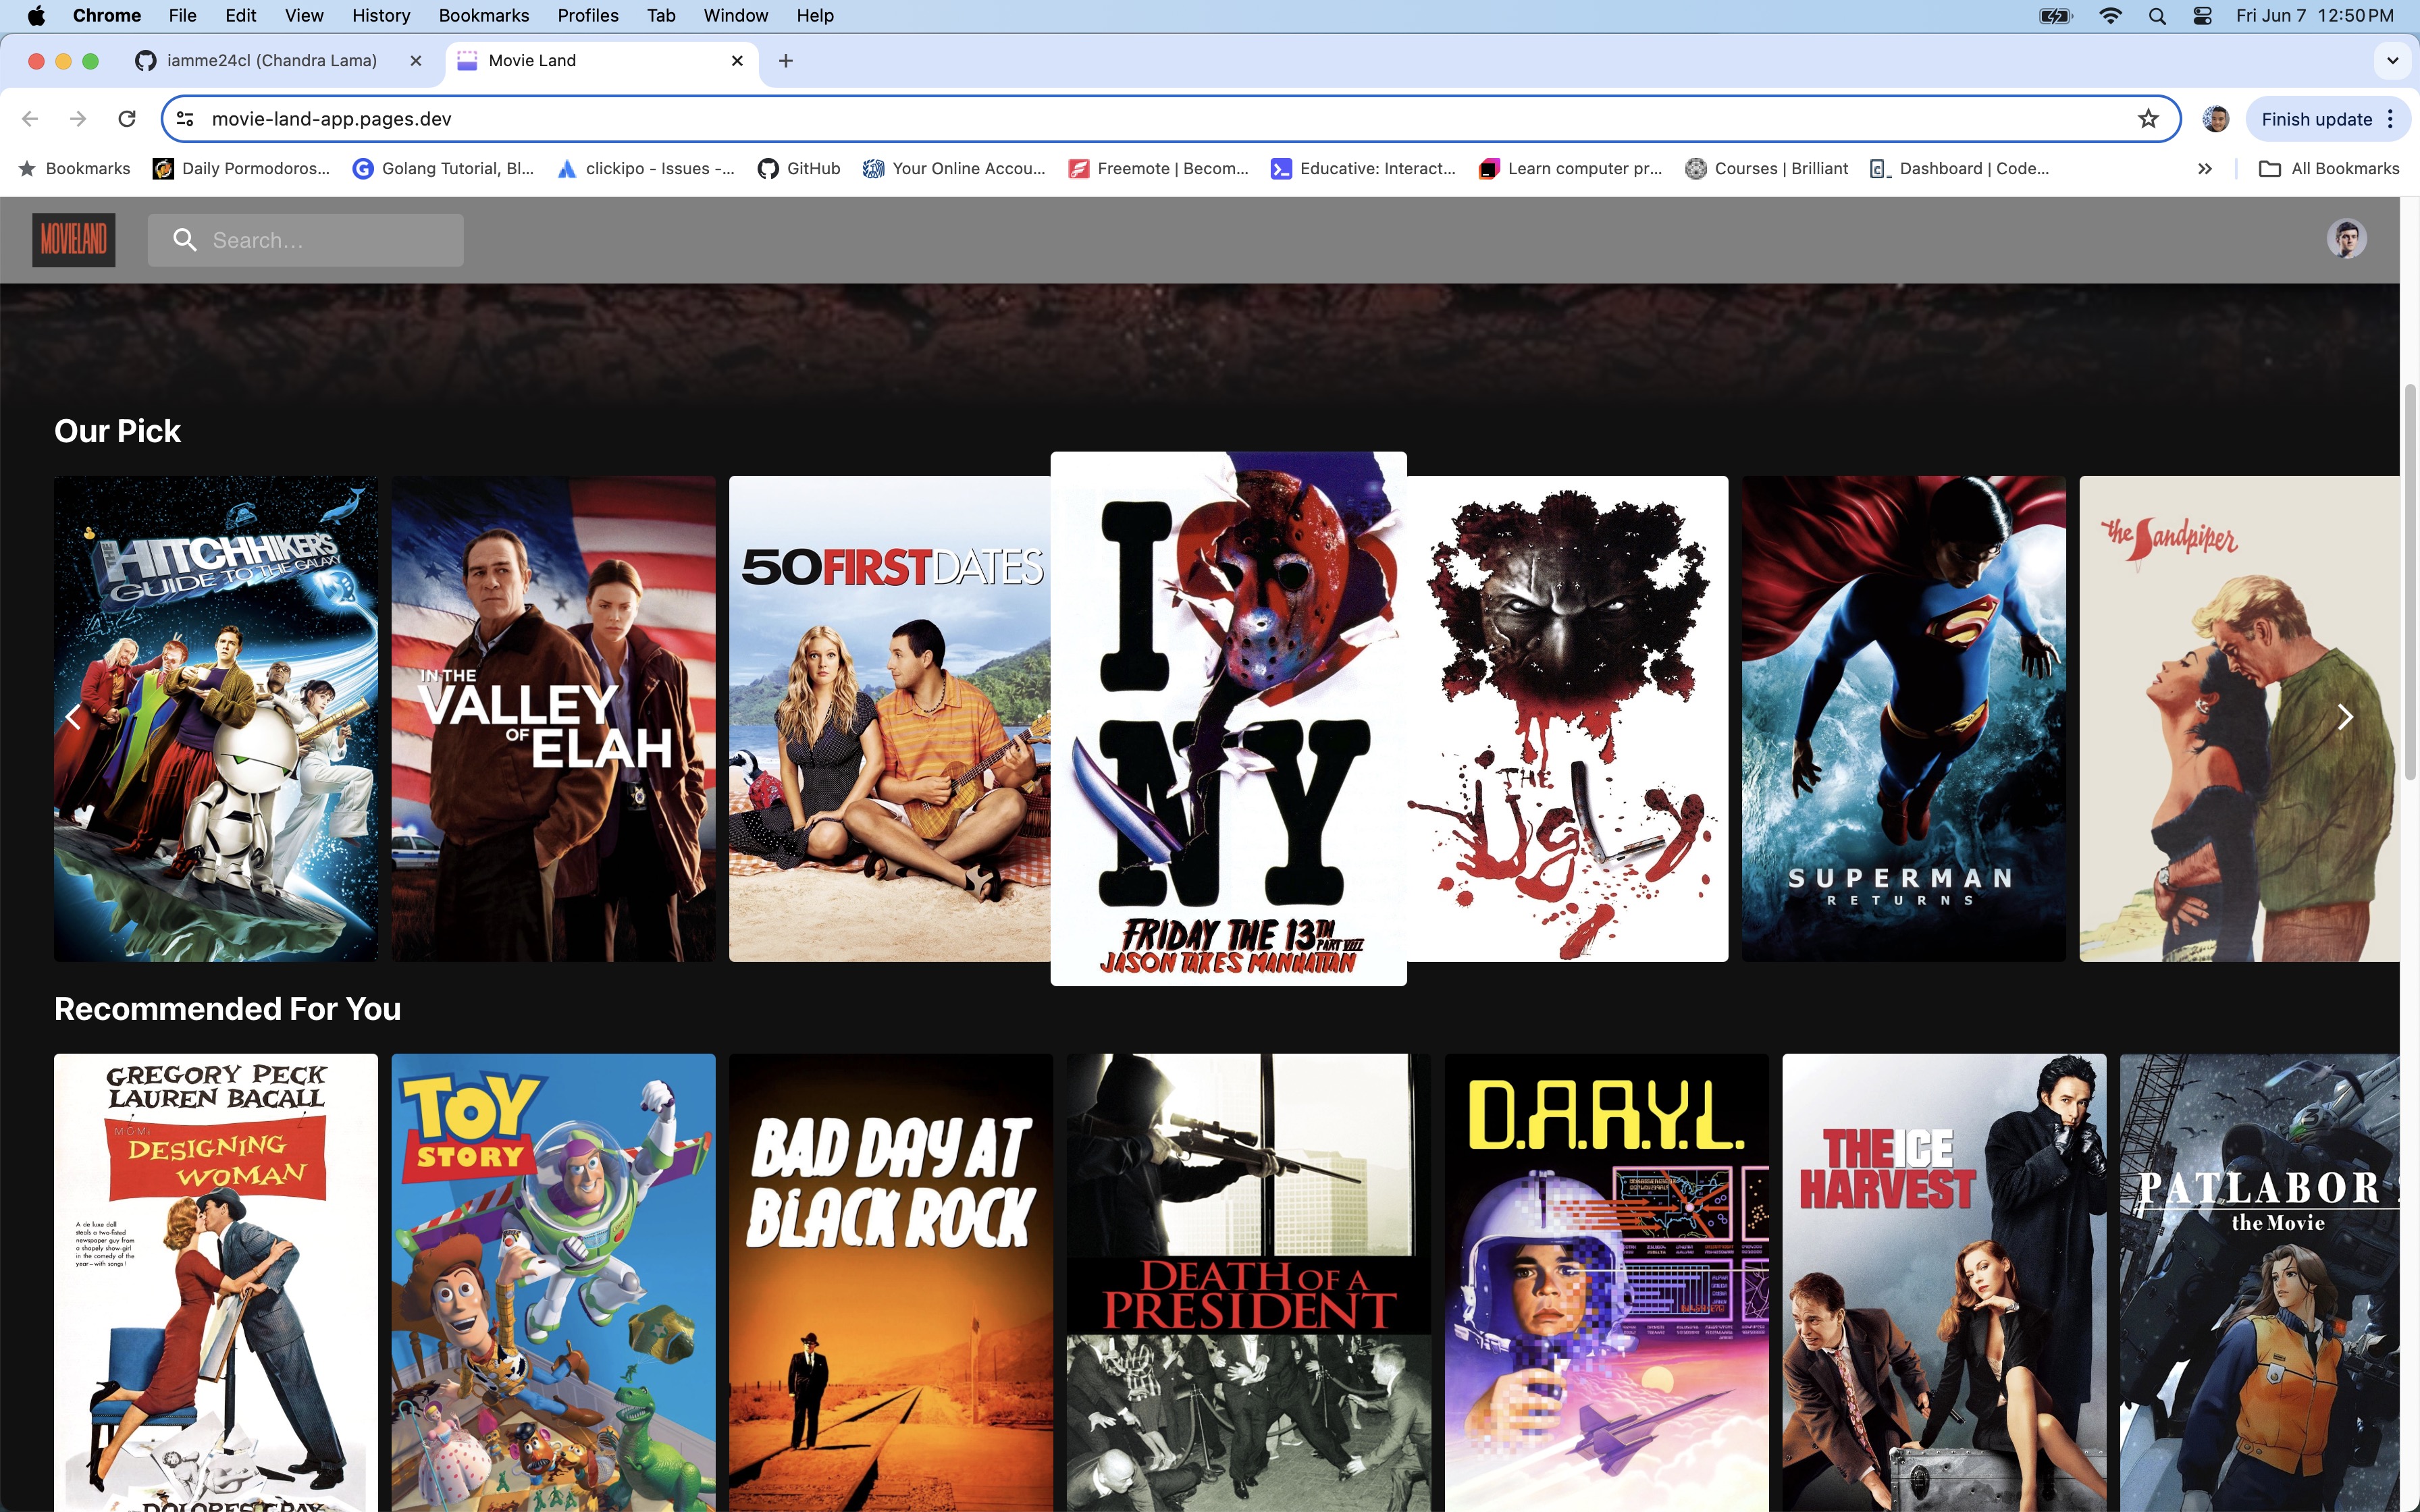
Task: Go back with browser back arrow
Action: click(x=30, y=119)
